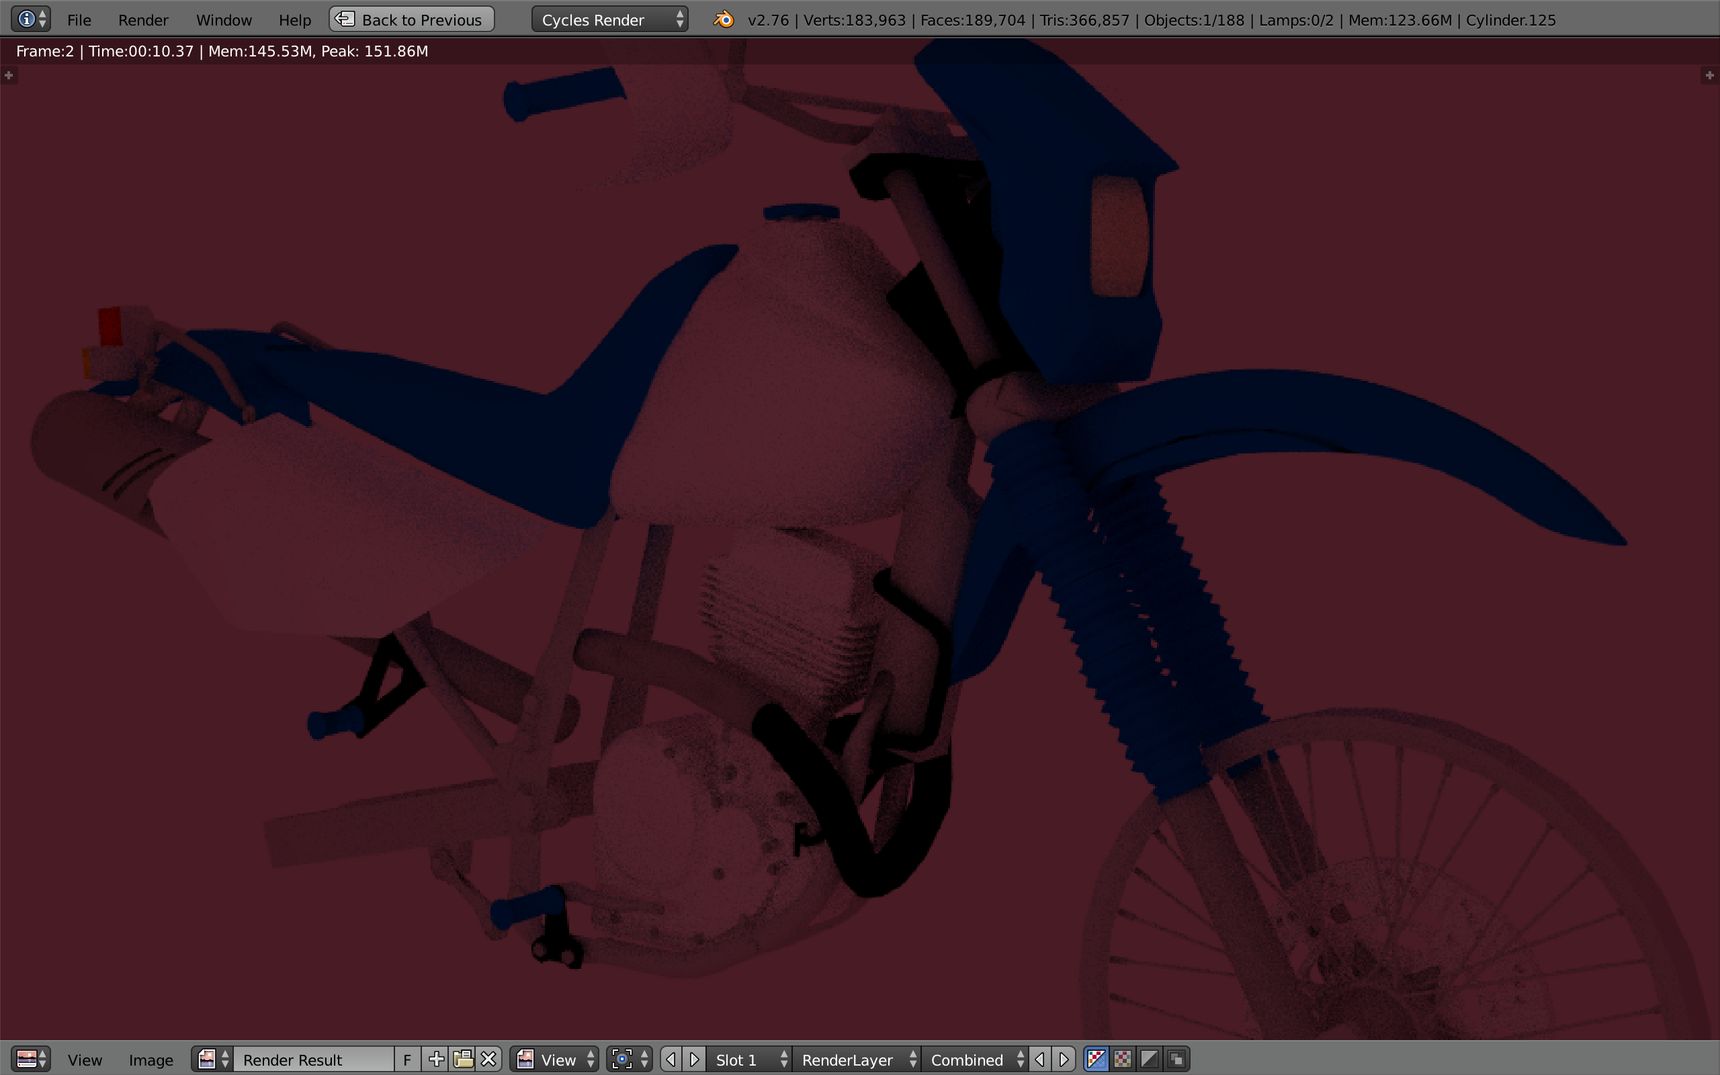This screenshot has width=1720, height=1075.
Task: Open the View mode dropdown
Action: [x=555, y=1059]
